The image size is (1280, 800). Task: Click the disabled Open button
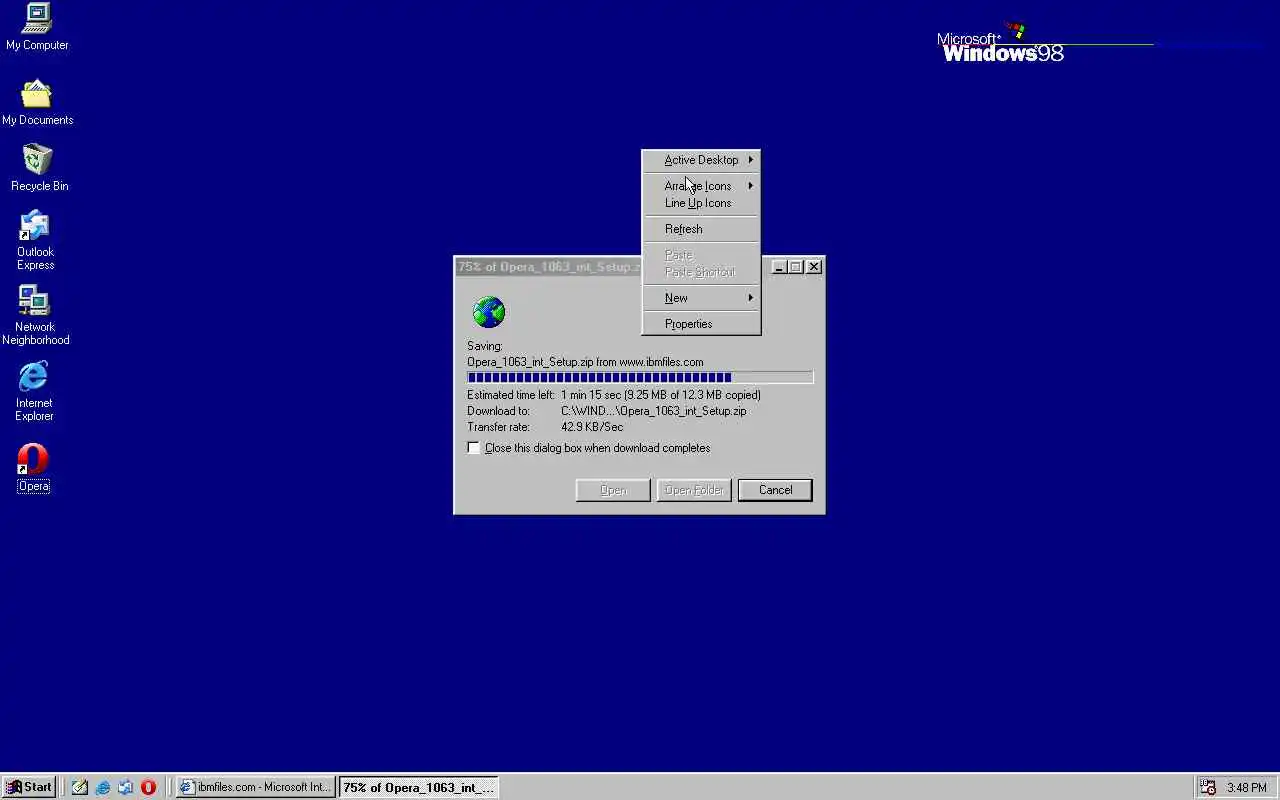(613, 490)
